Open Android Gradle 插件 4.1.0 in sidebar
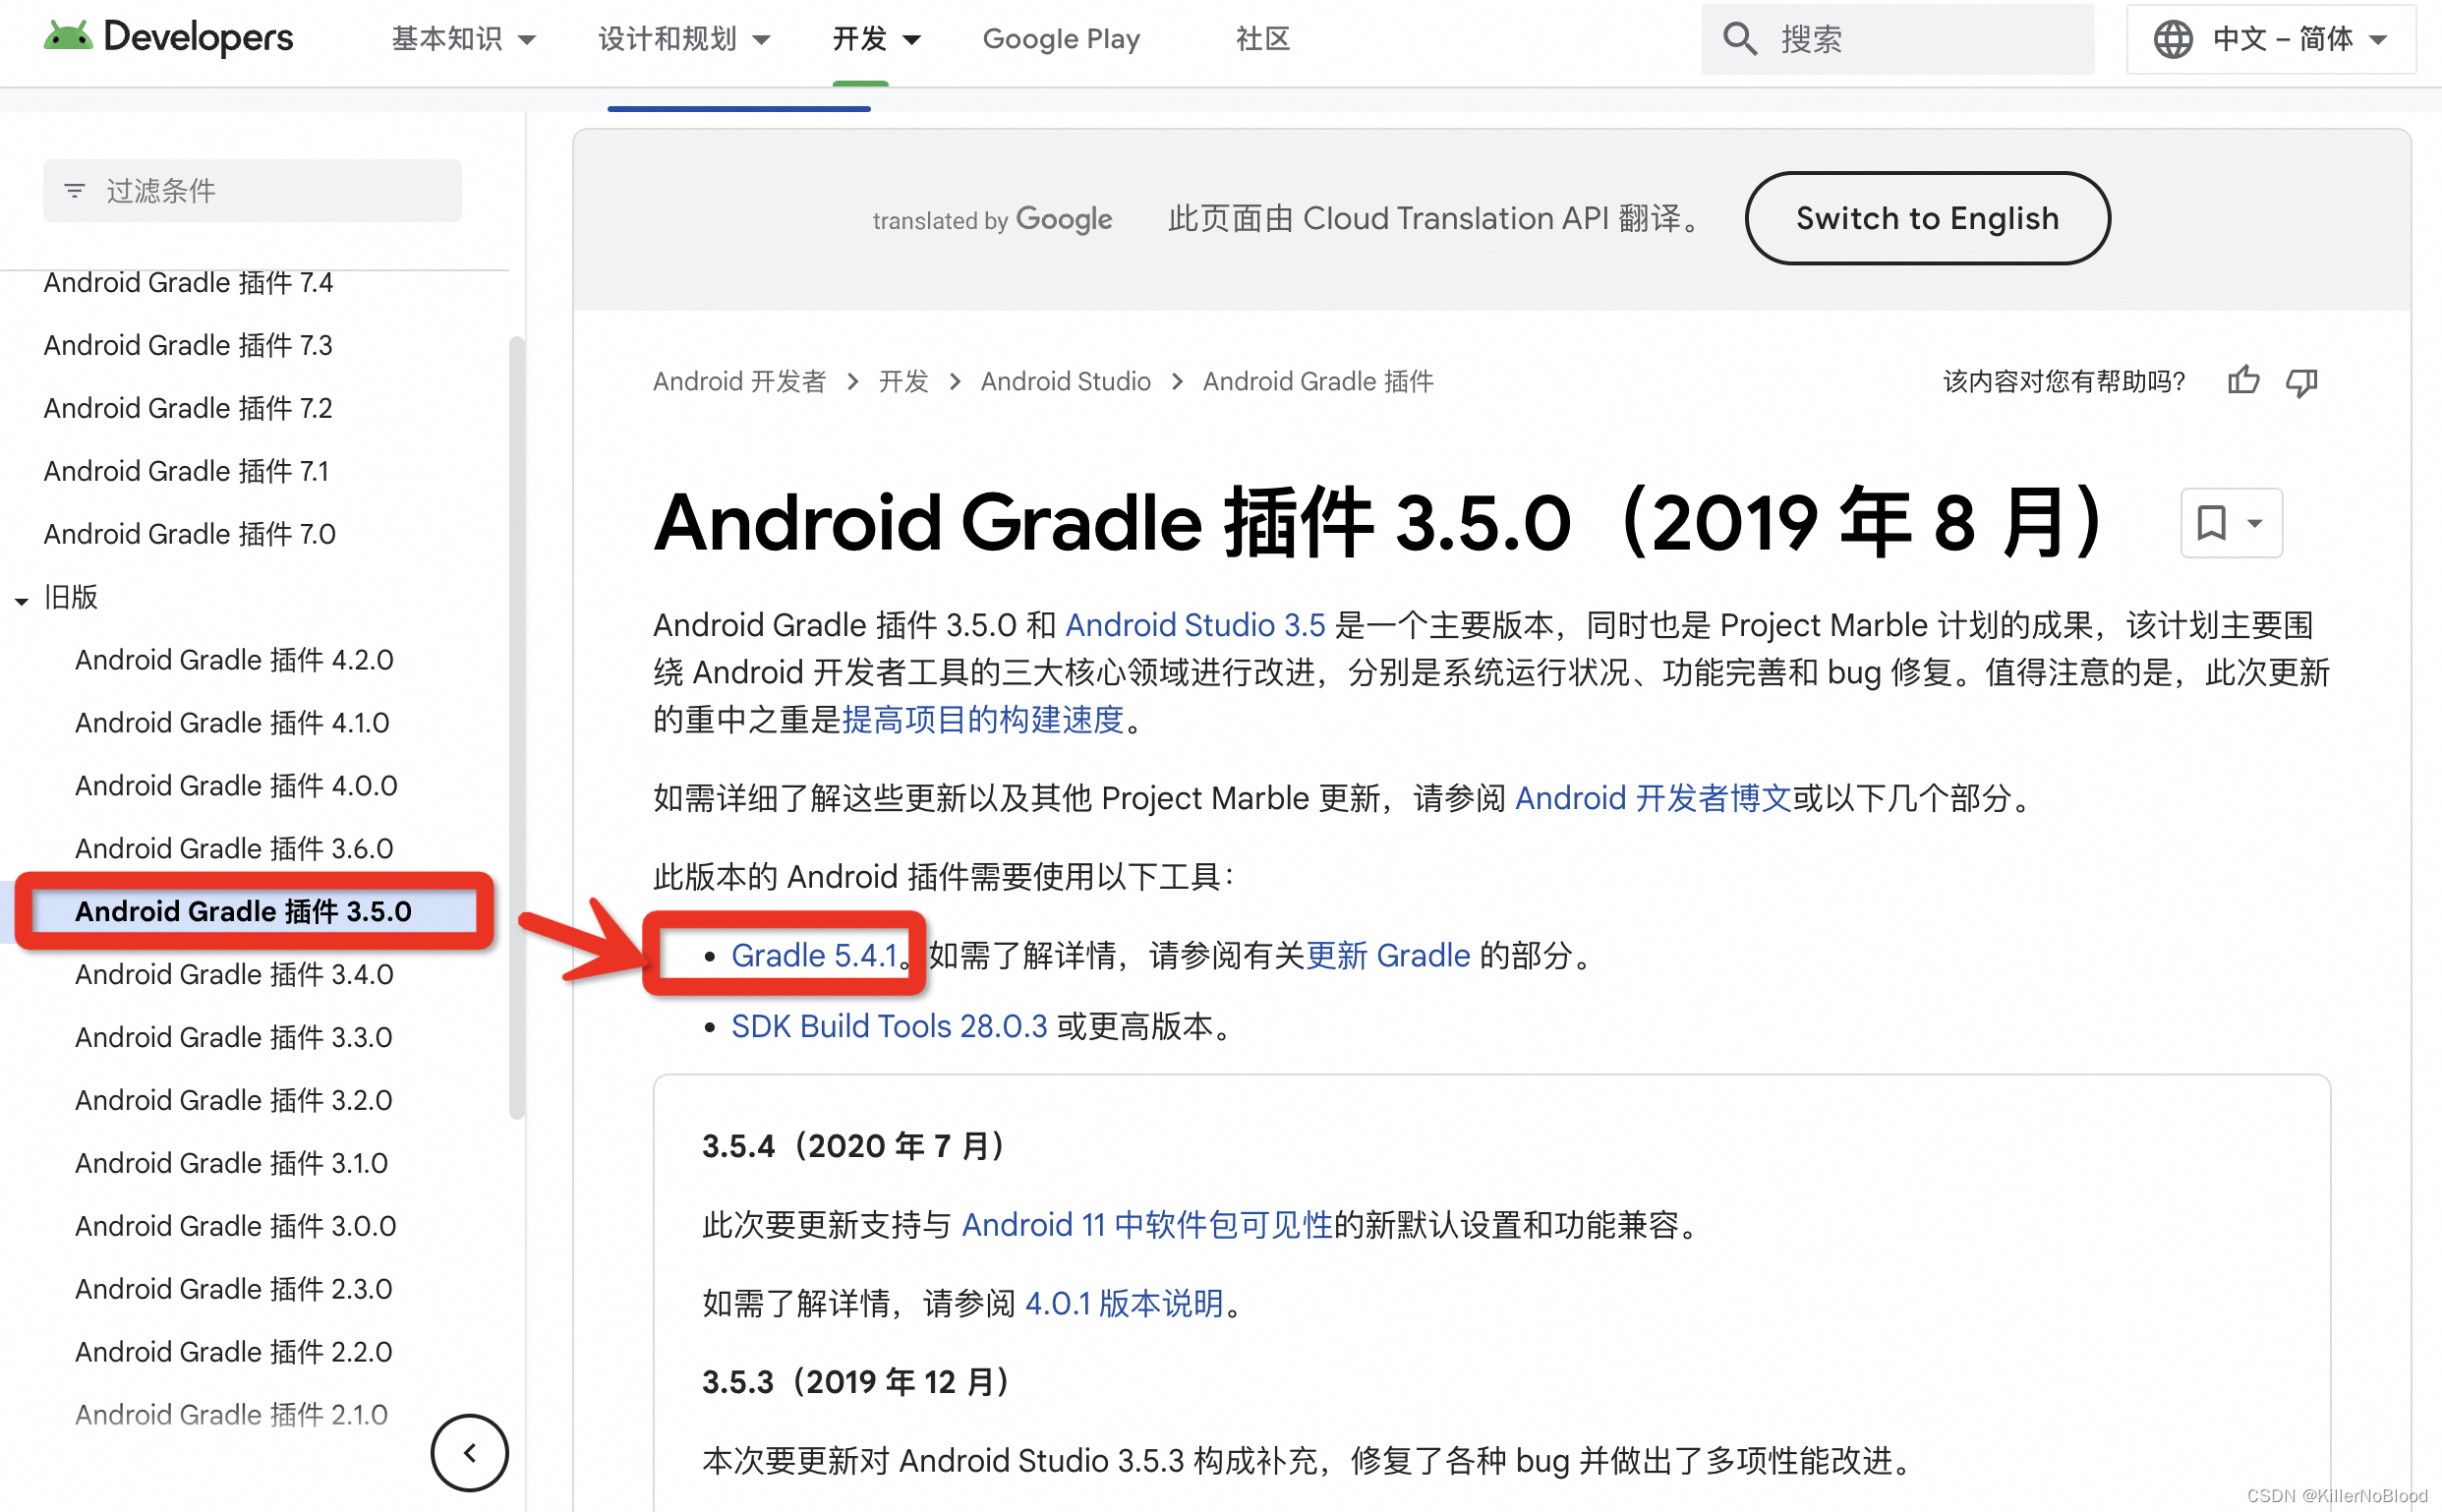 point(232,723)
